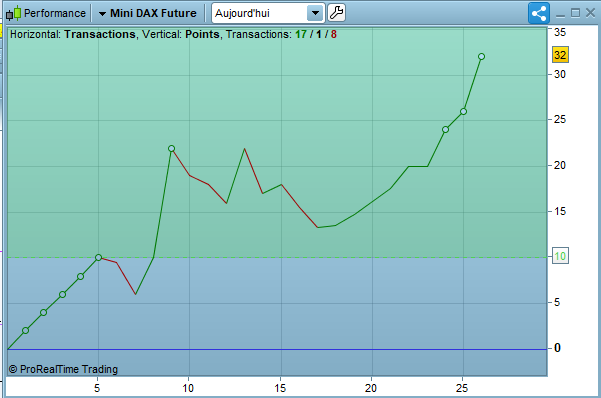Select the data point at transaction 5
This screenshot has height=398, width=601.
[x=99, y=257]
